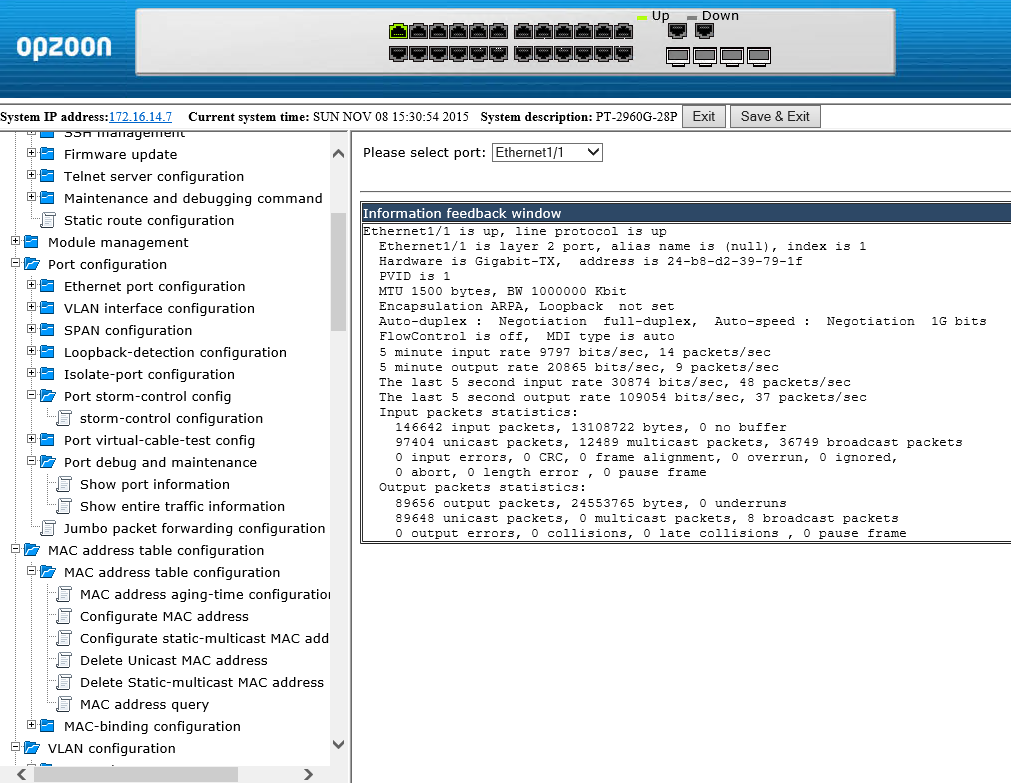Viewport: 1011px width, 783px height.
Task: Click the sidebar vertical scrollbar thumb
Action: pyautogui.click(x=339, y=272)
